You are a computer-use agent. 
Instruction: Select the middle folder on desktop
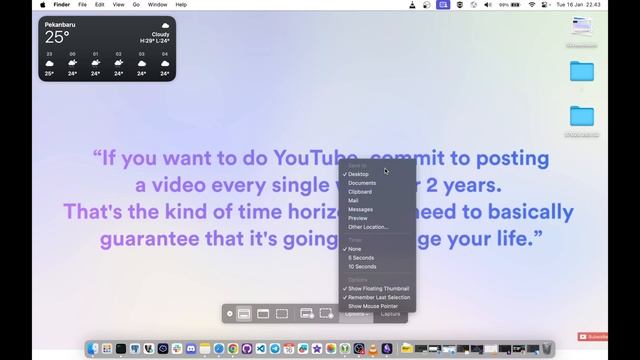pos(582,71)
